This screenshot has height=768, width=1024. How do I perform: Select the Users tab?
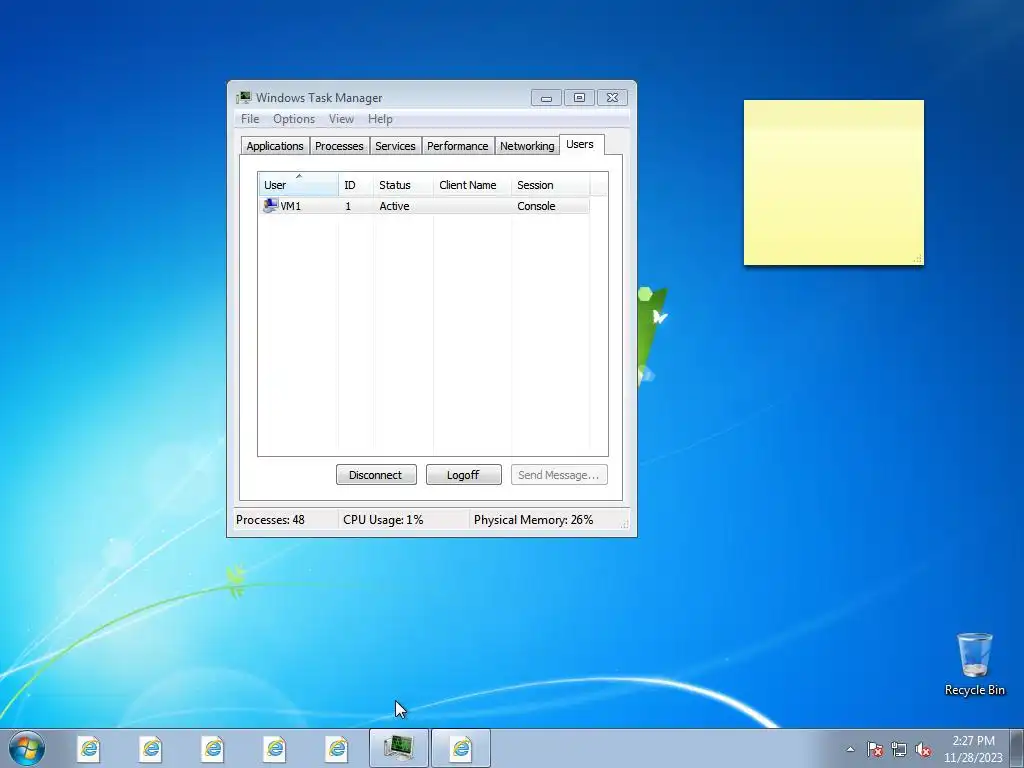[x=580, y=144]
